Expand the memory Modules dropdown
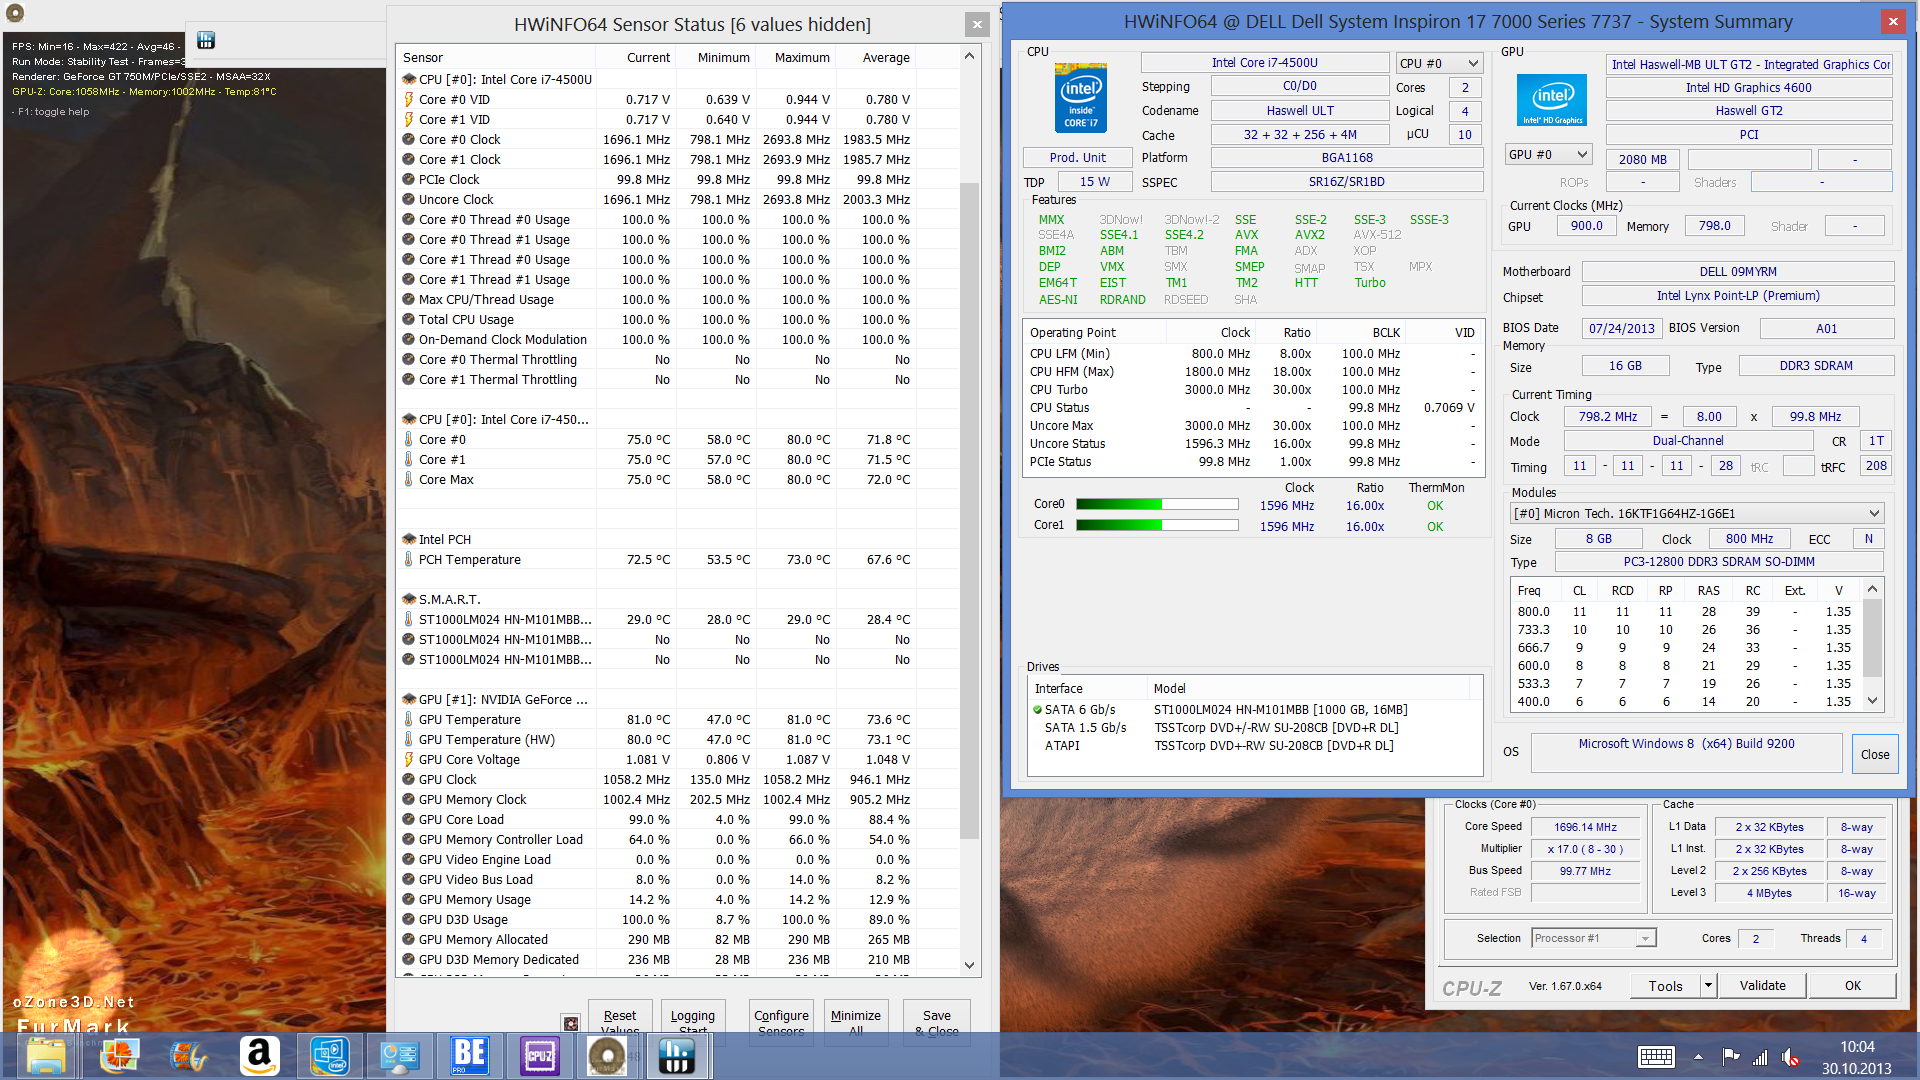Image resolution: width=1920 pixels, height=1080 pixels. tap(1697, 513)
